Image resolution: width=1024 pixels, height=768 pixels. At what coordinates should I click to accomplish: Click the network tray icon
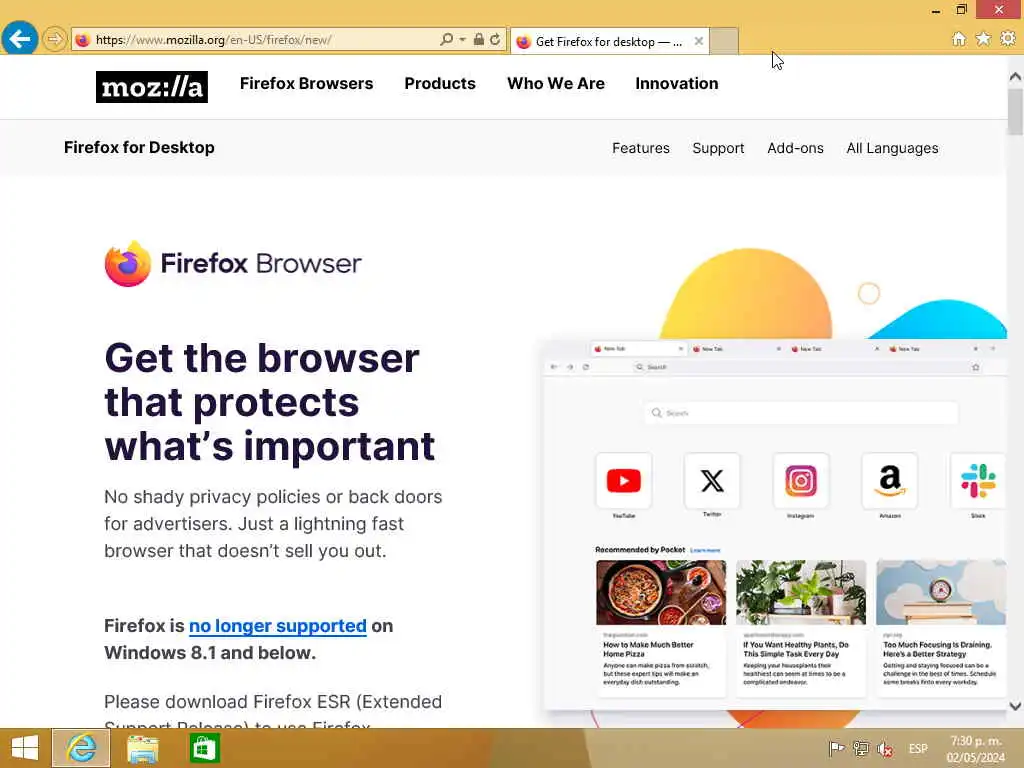click(861, 749)
